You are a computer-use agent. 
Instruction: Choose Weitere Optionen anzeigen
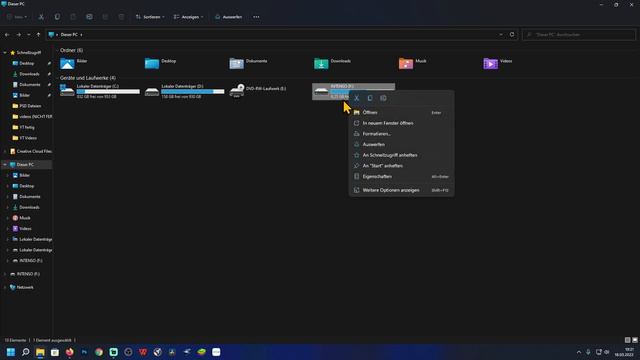(402, 190)
